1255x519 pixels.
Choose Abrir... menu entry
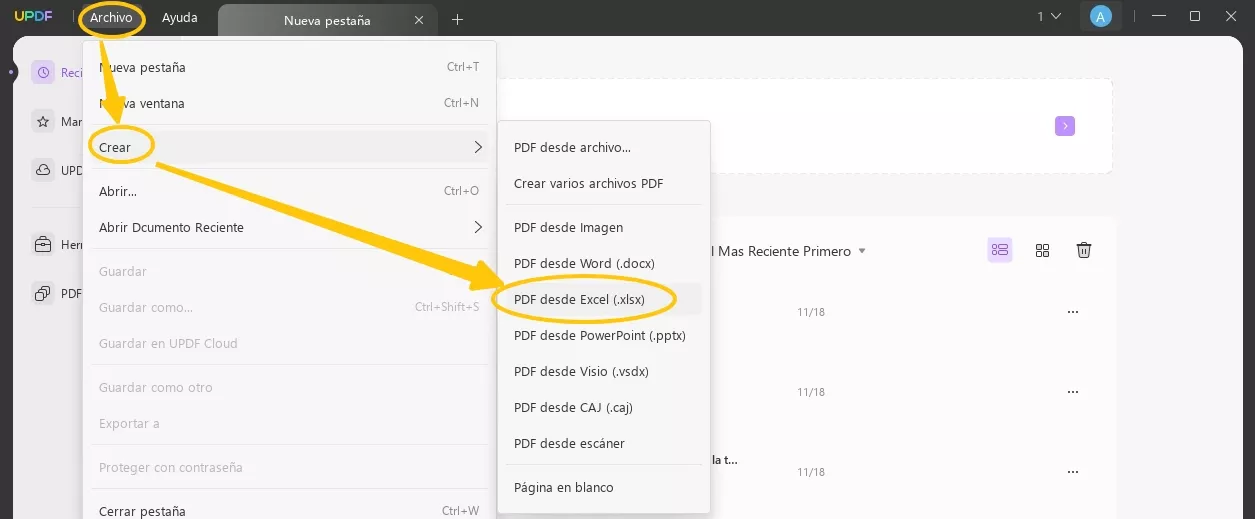coord(290,191)
